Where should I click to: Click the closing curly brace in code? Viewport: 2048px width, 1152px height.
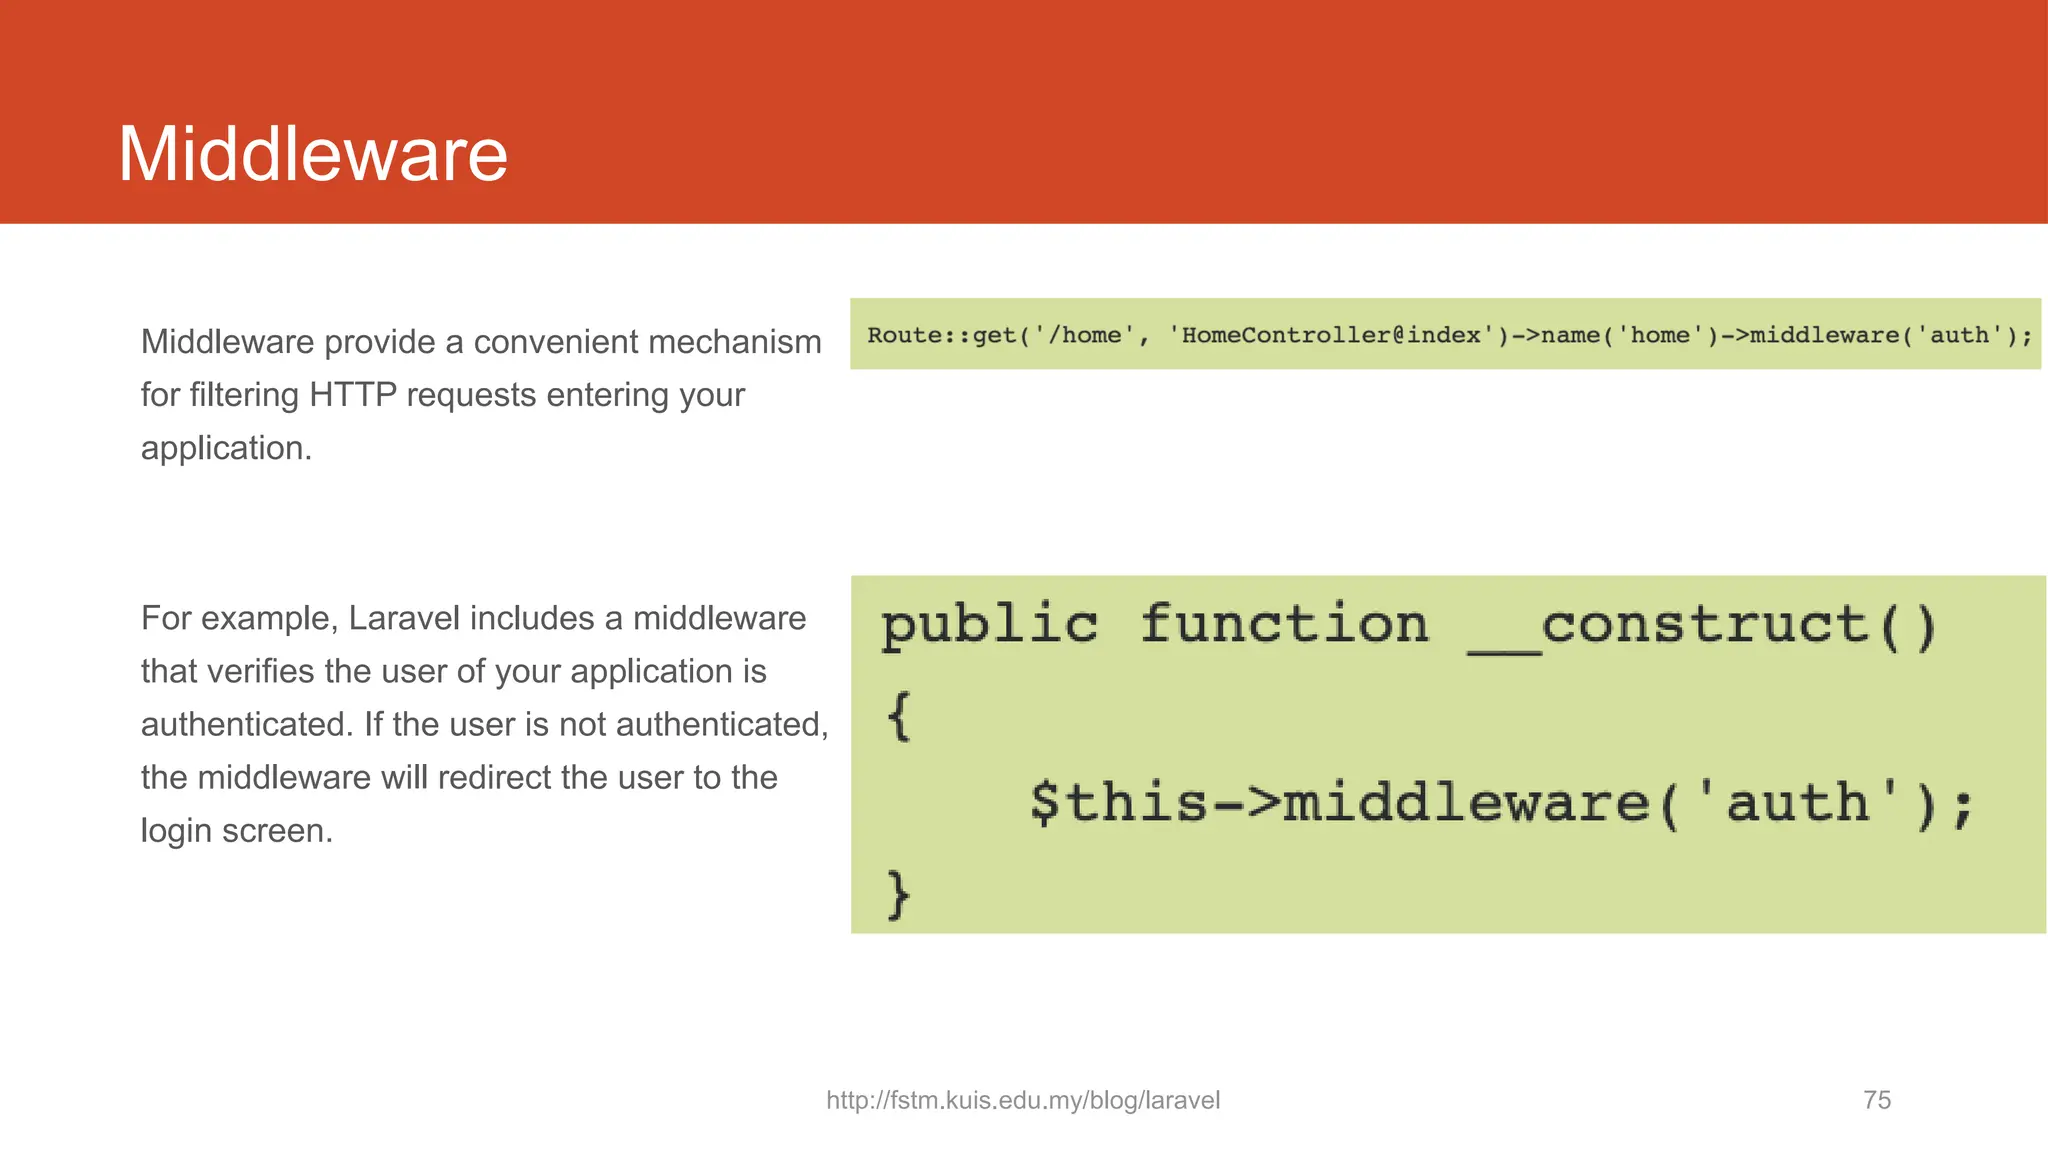[899, 894]
